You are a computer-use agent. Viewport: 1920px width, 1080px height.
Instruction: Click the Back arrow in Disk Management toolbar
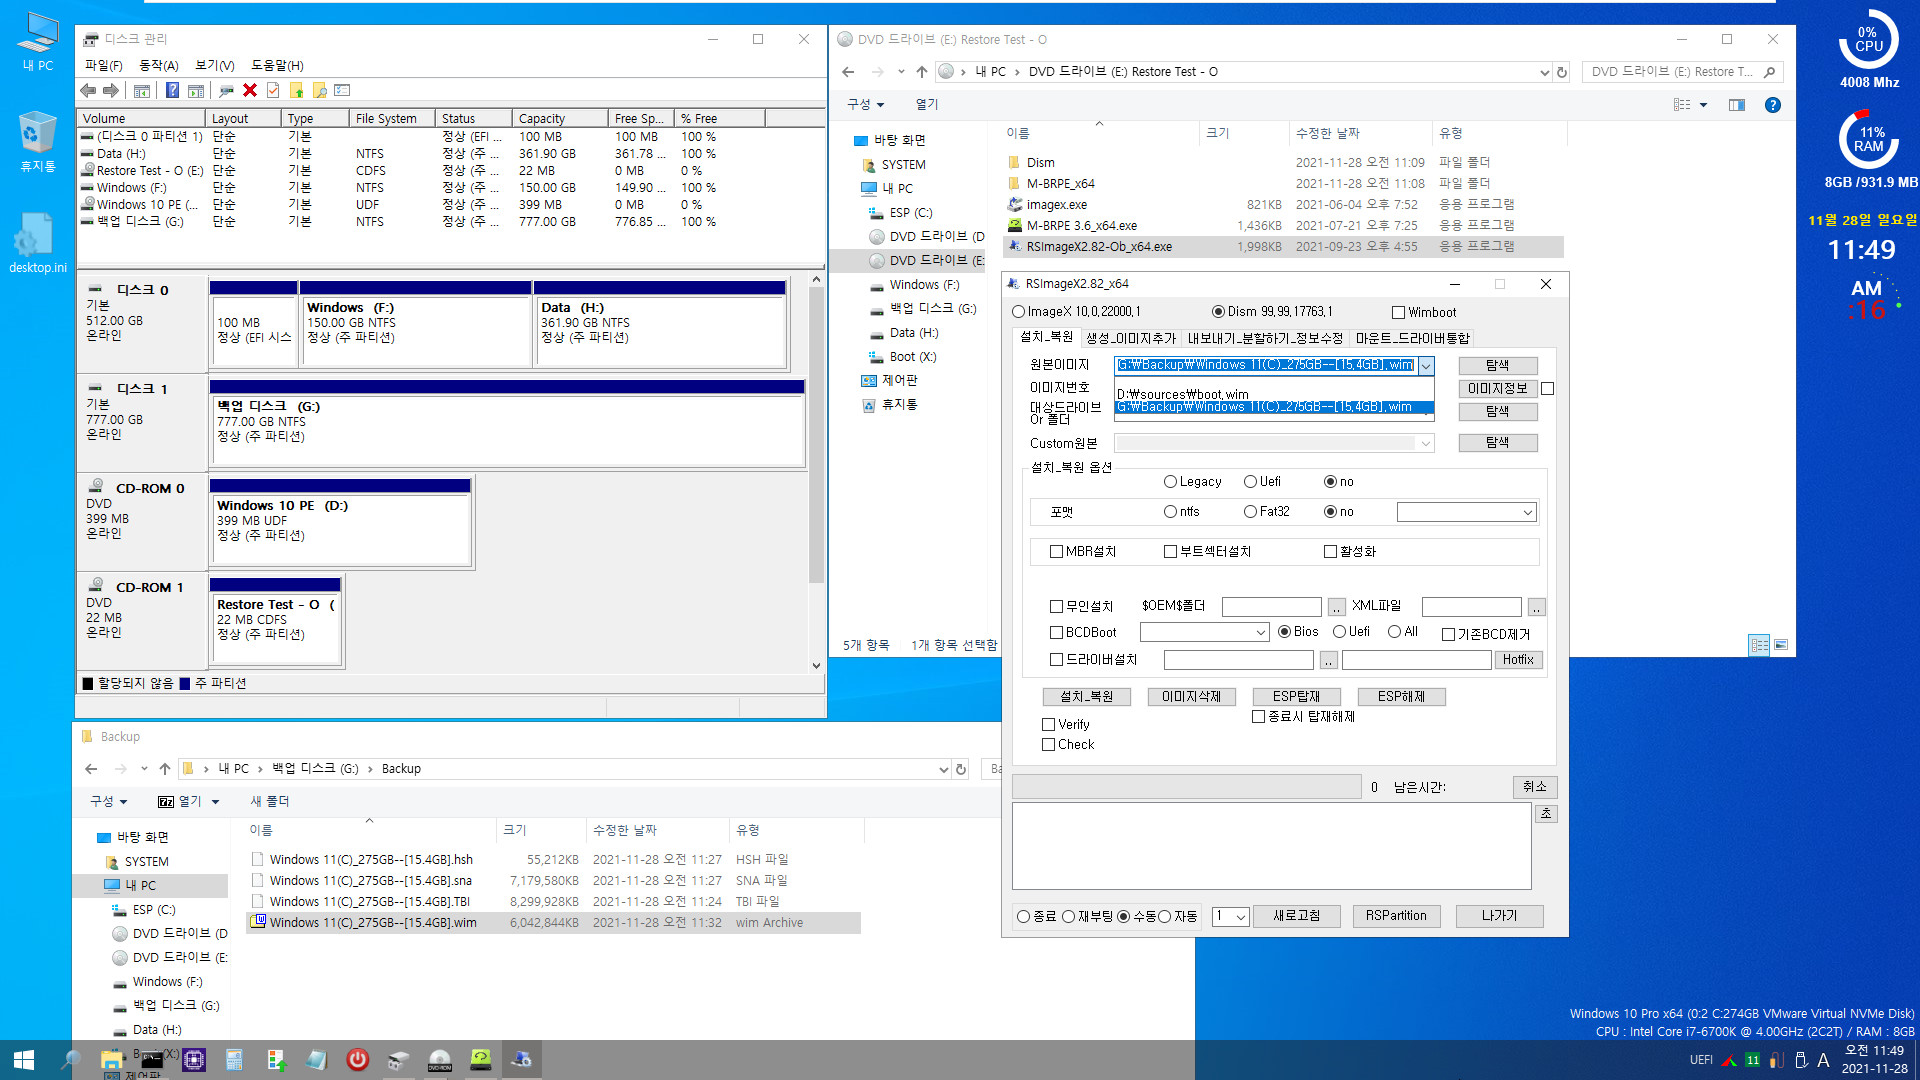click(88, 91)
